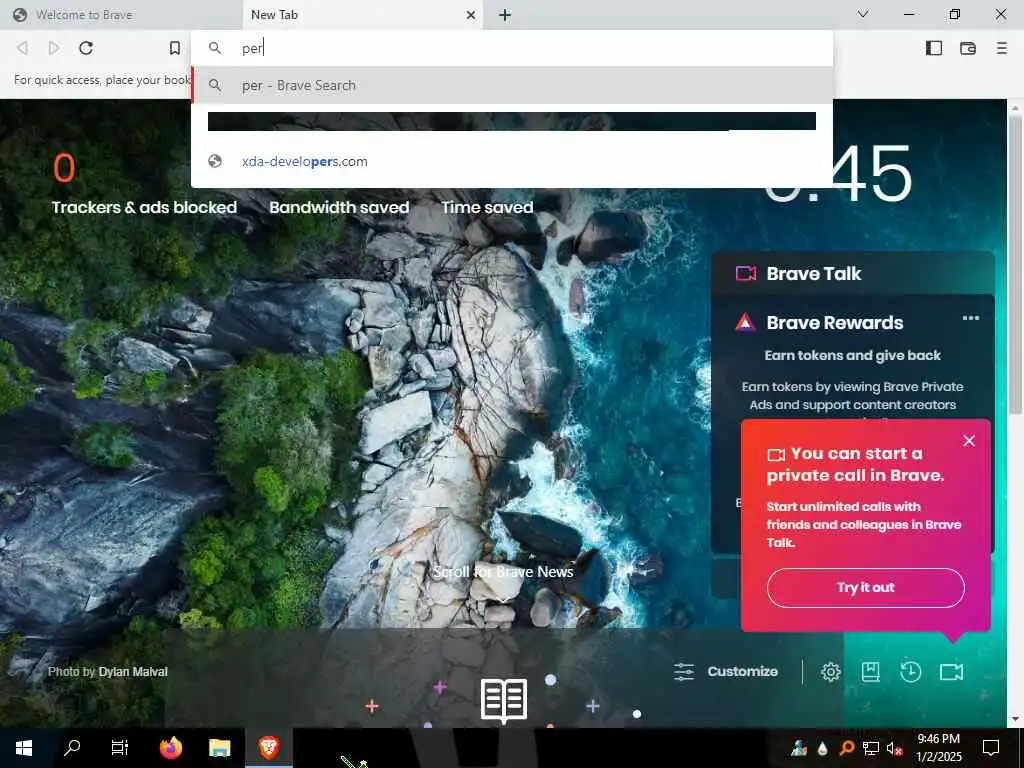This screenshot has width=1024, height=768.
Task: Open the Brave Wallet icon
Action: (x=968, y=48)
